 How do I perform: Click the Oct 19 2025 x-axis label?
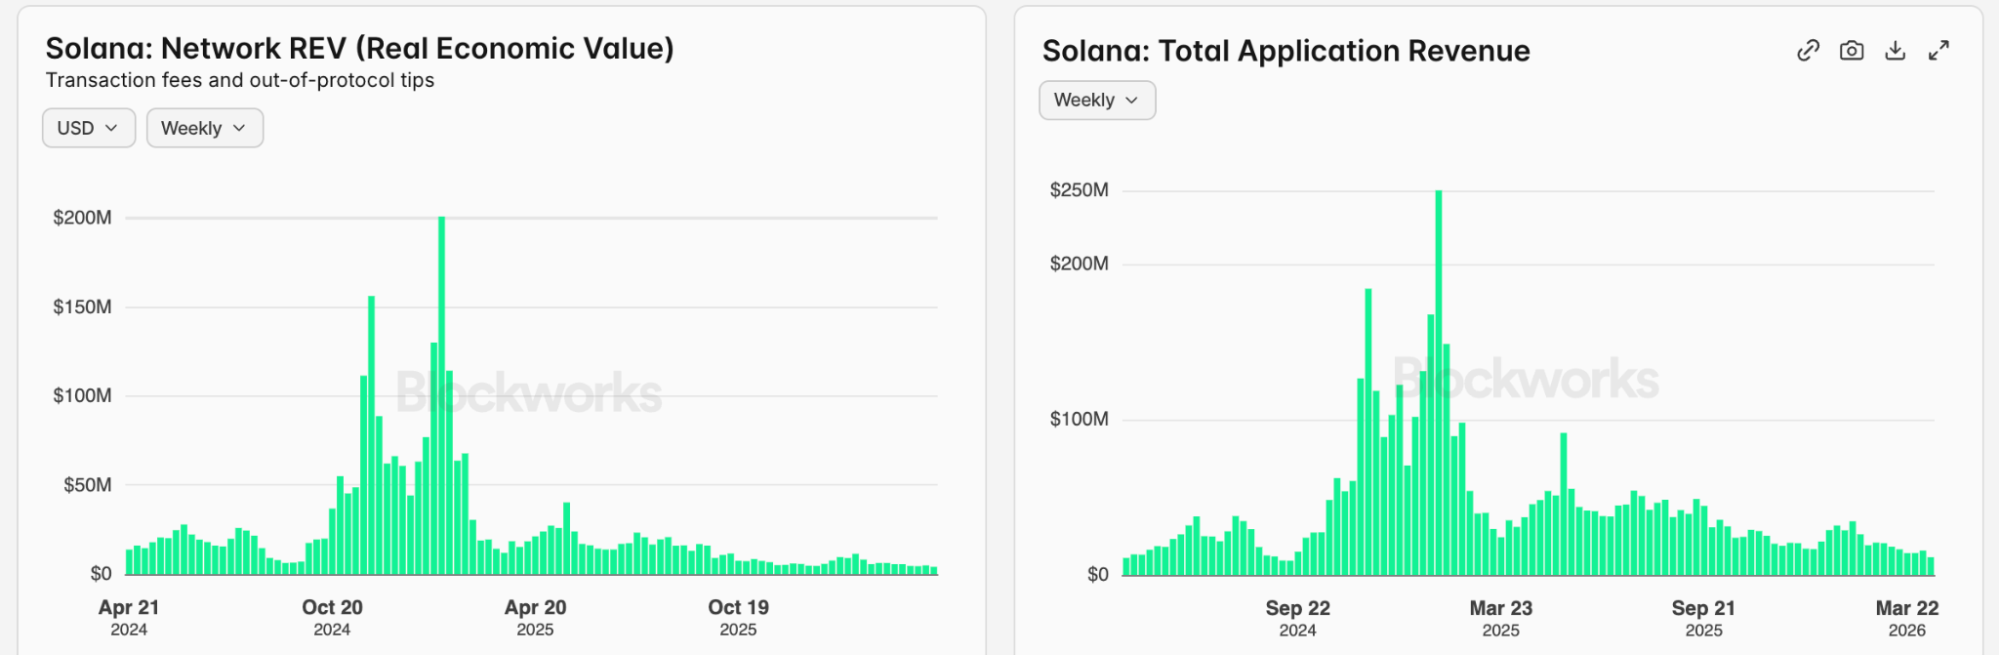[738, 617]
